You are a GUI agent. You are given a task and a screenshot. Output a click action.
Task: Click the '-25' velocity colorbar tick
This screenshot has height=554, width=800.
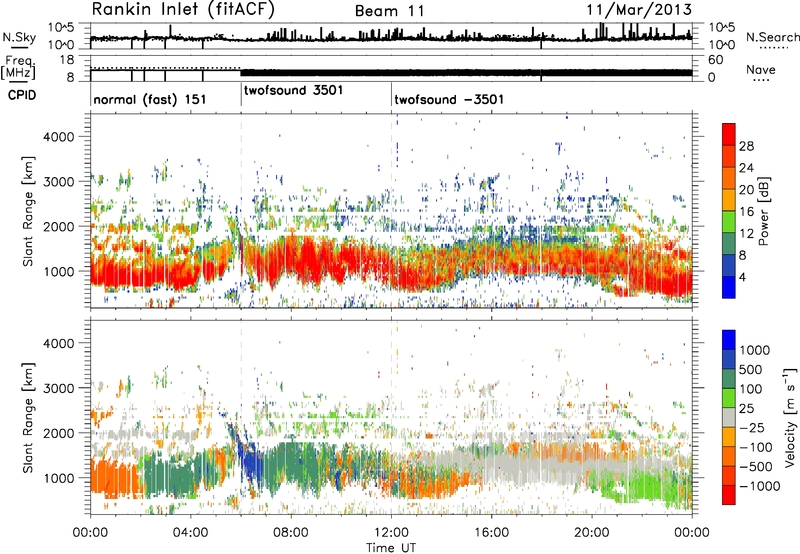point(754,428)
